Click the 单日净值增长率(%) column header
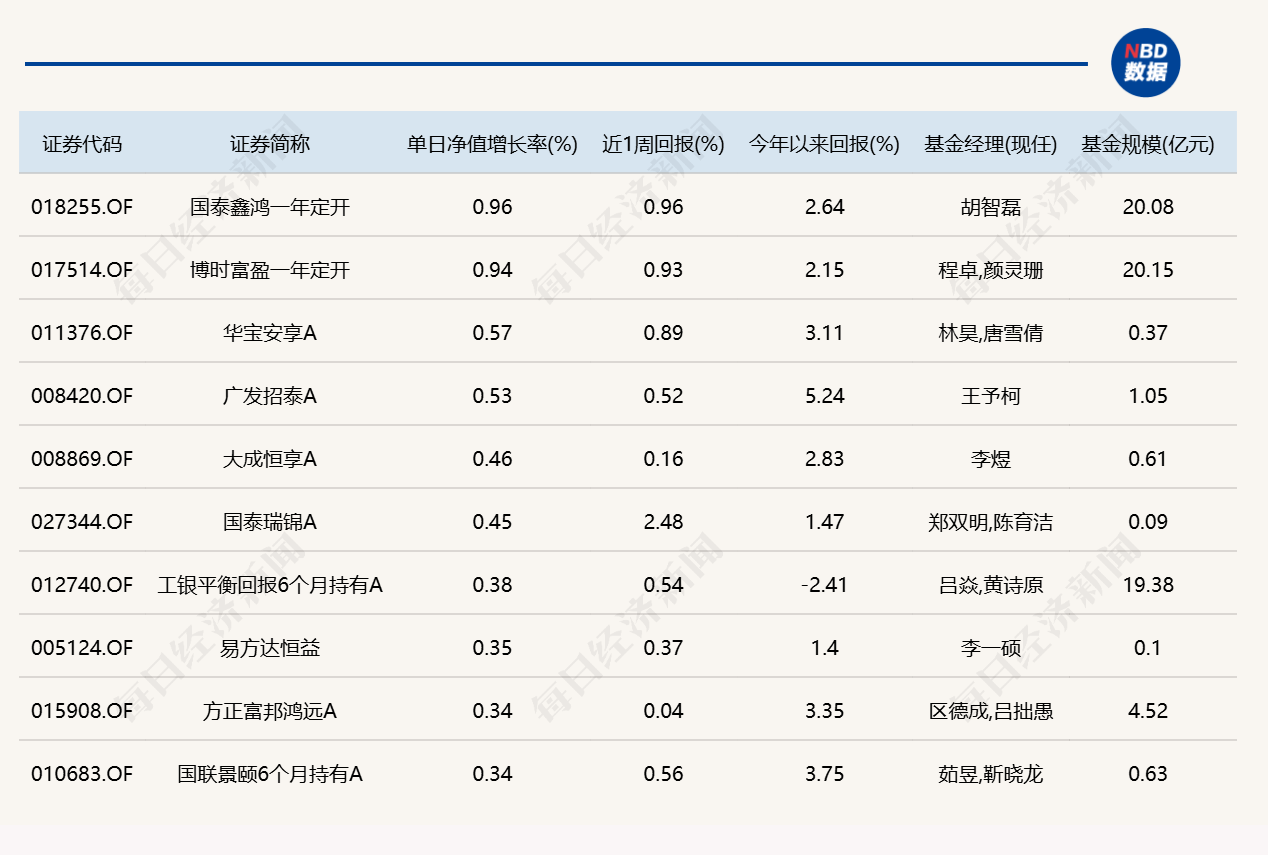This screenshot has width=1268, height=855. [x=492, y=144]
